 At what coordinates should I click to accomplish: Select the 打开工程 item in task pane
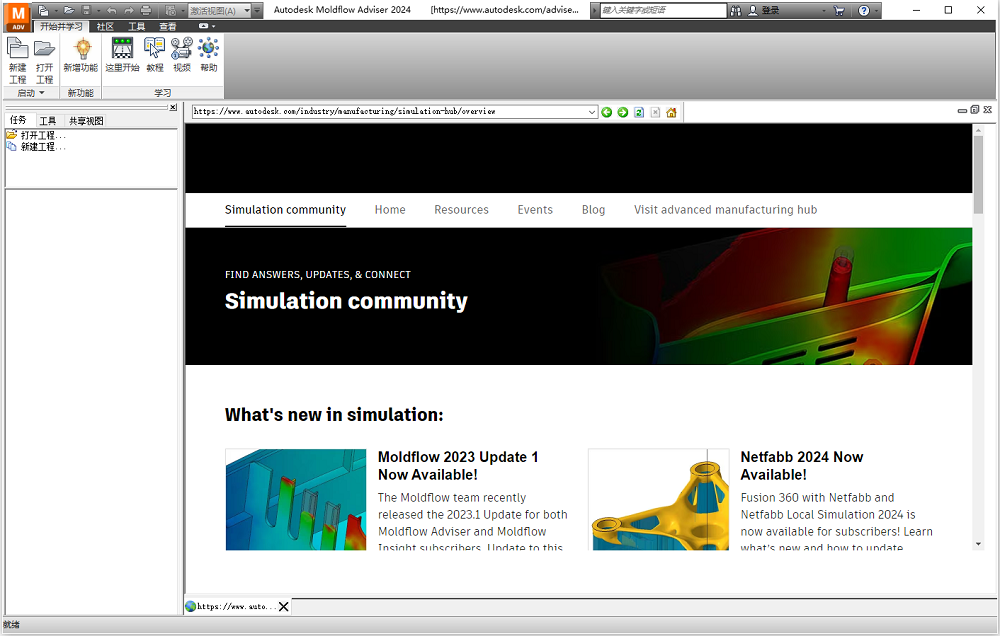[x=40, y=135]
